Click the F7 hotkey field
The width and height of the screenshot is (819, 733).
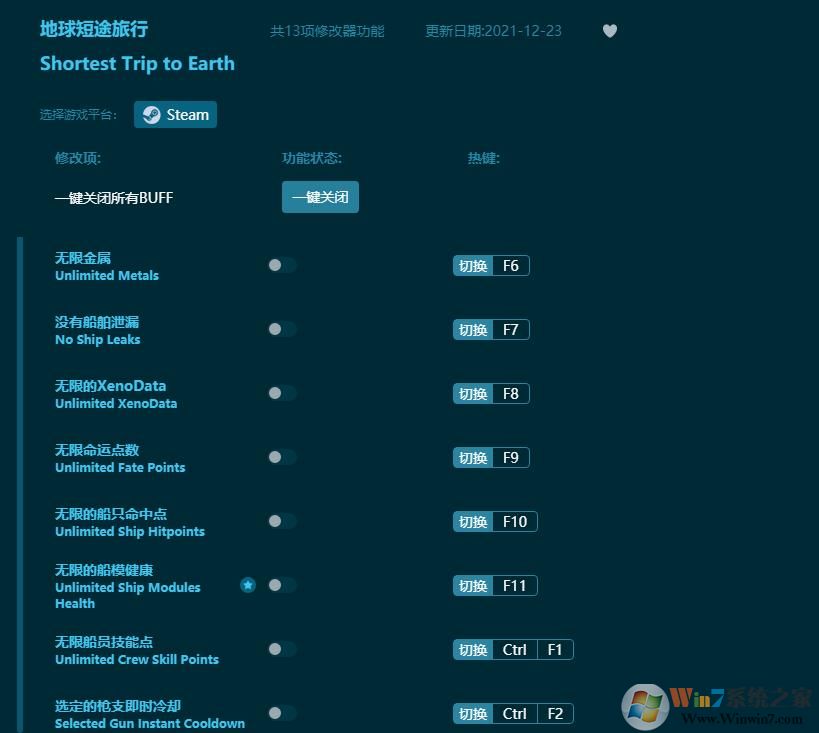tap(511, 330)
